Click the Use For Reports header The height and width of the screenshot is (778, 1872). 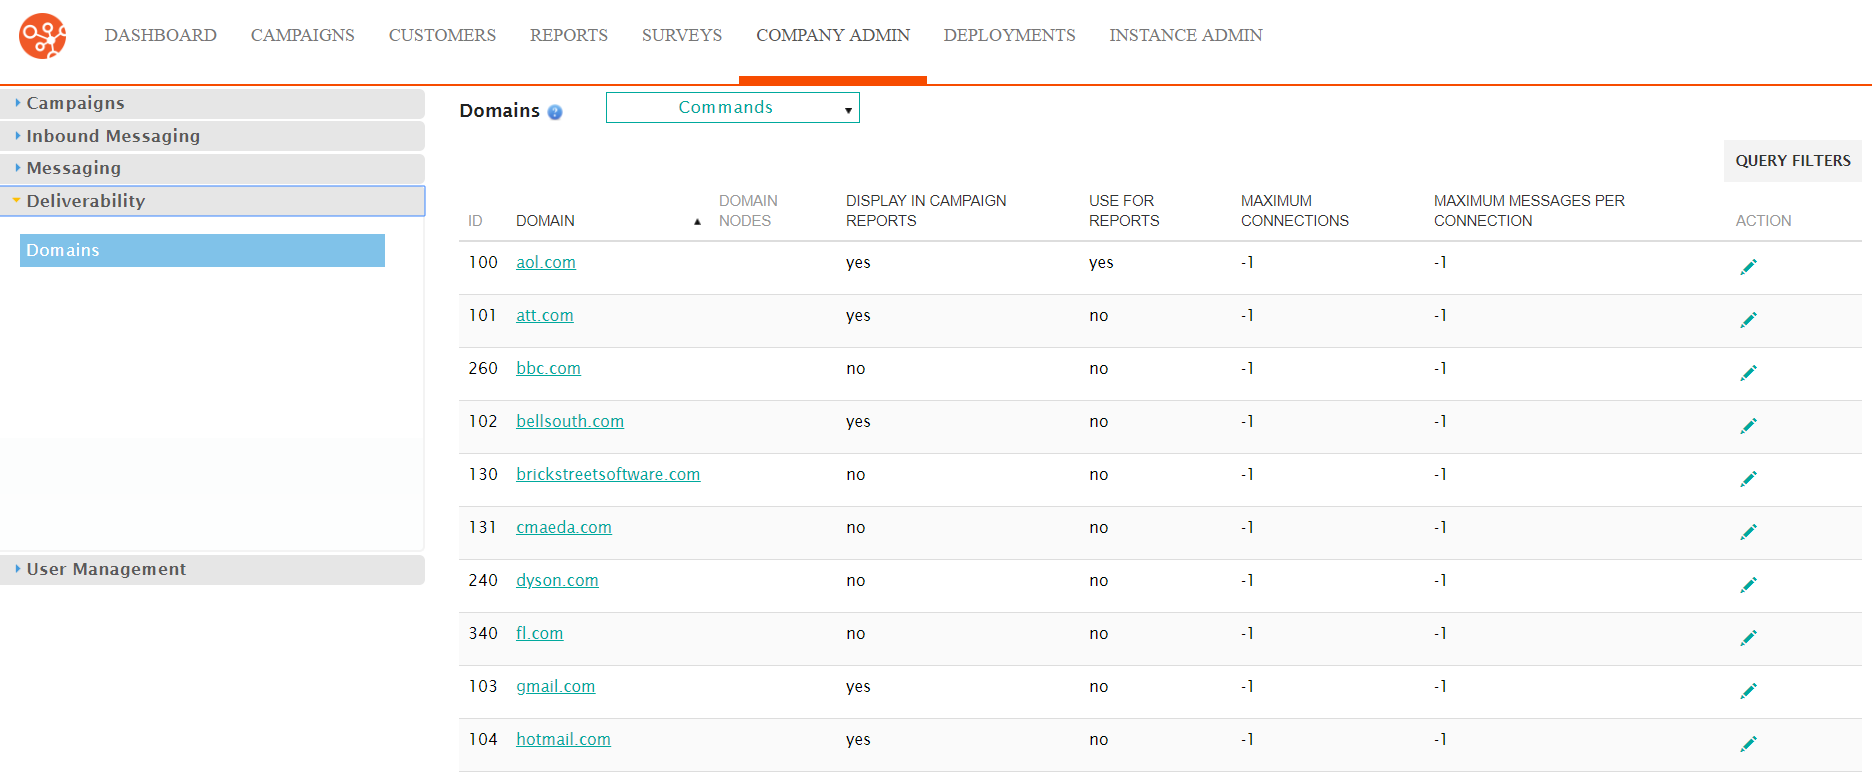(1124, 211)
